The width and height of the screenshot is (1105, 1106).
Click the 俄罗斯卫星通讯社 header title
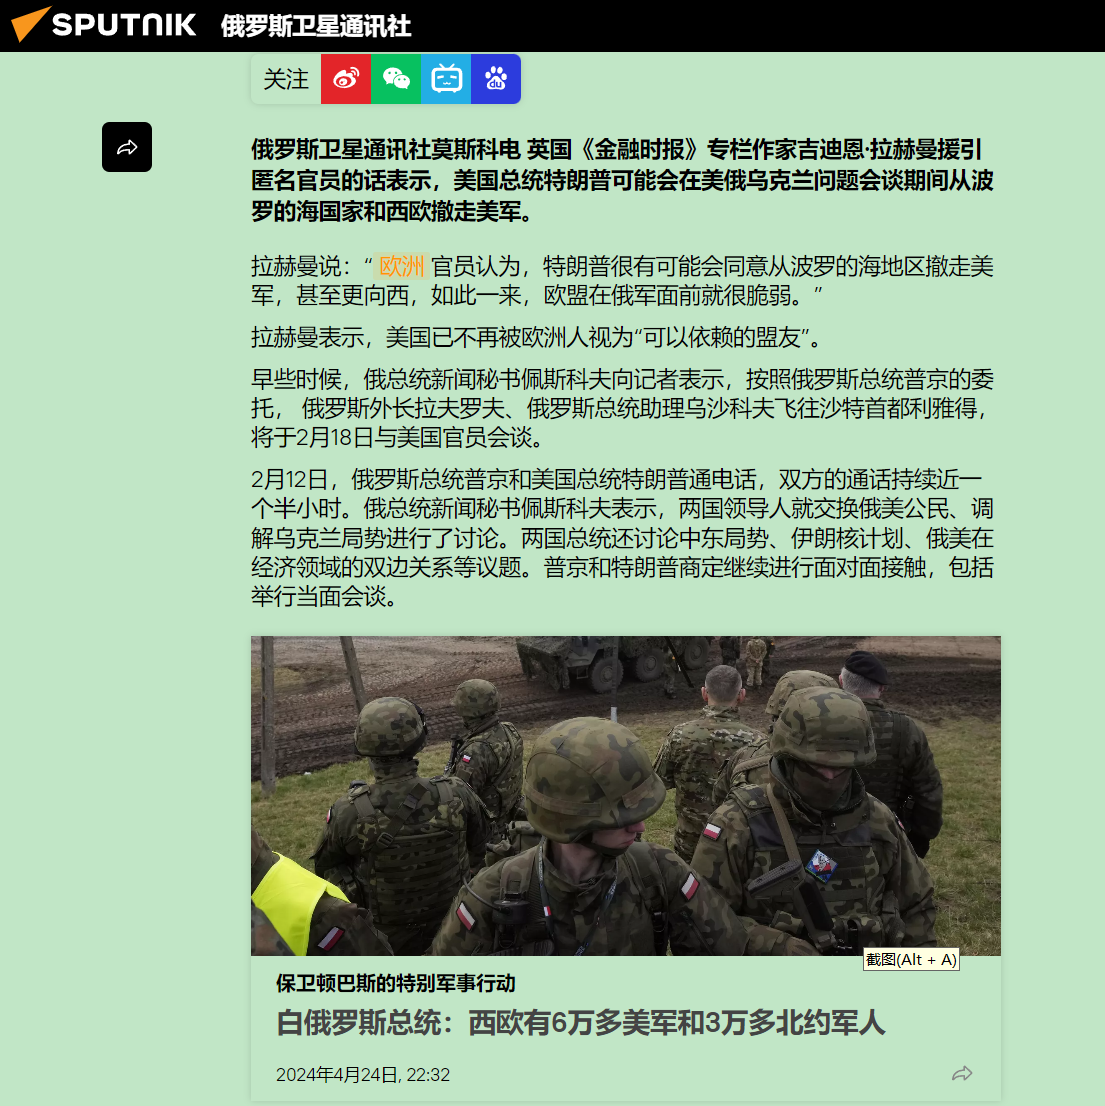pyautogui.click(x=316, y=26)
